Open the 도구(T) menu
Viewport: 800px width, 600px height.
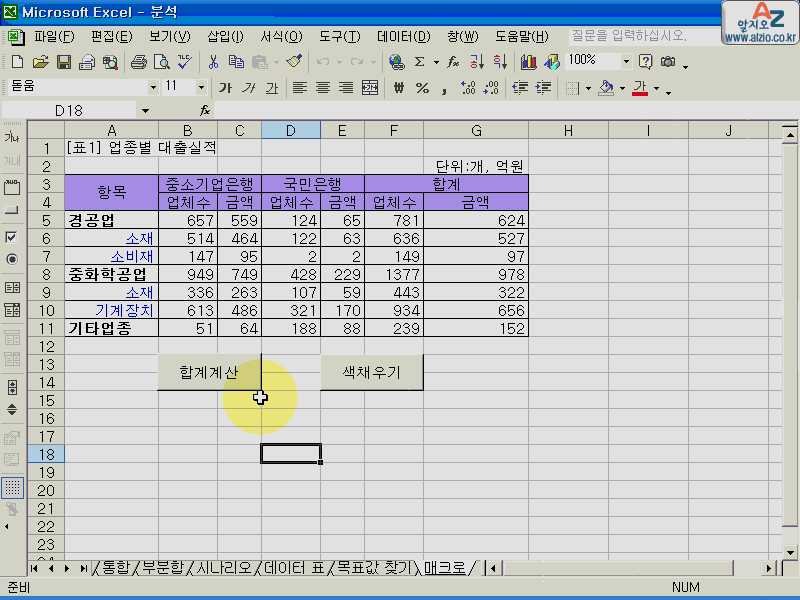(x=339, y=36)
